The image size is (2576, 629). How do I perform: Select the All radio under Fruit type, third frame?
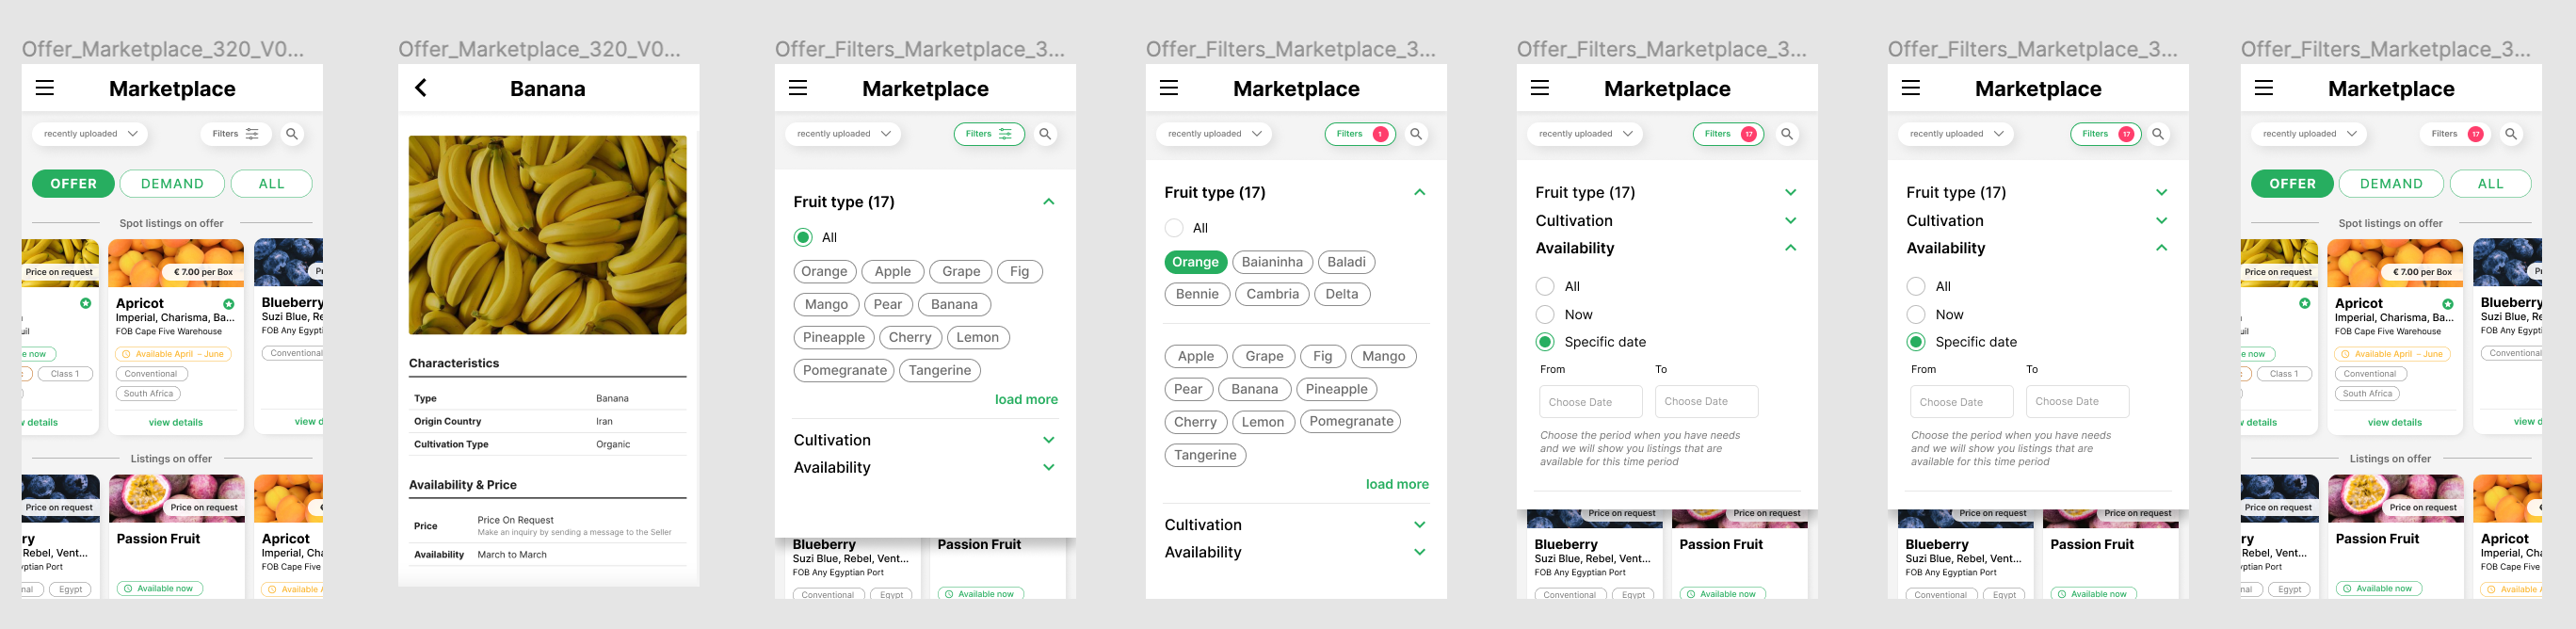point(803,238)
